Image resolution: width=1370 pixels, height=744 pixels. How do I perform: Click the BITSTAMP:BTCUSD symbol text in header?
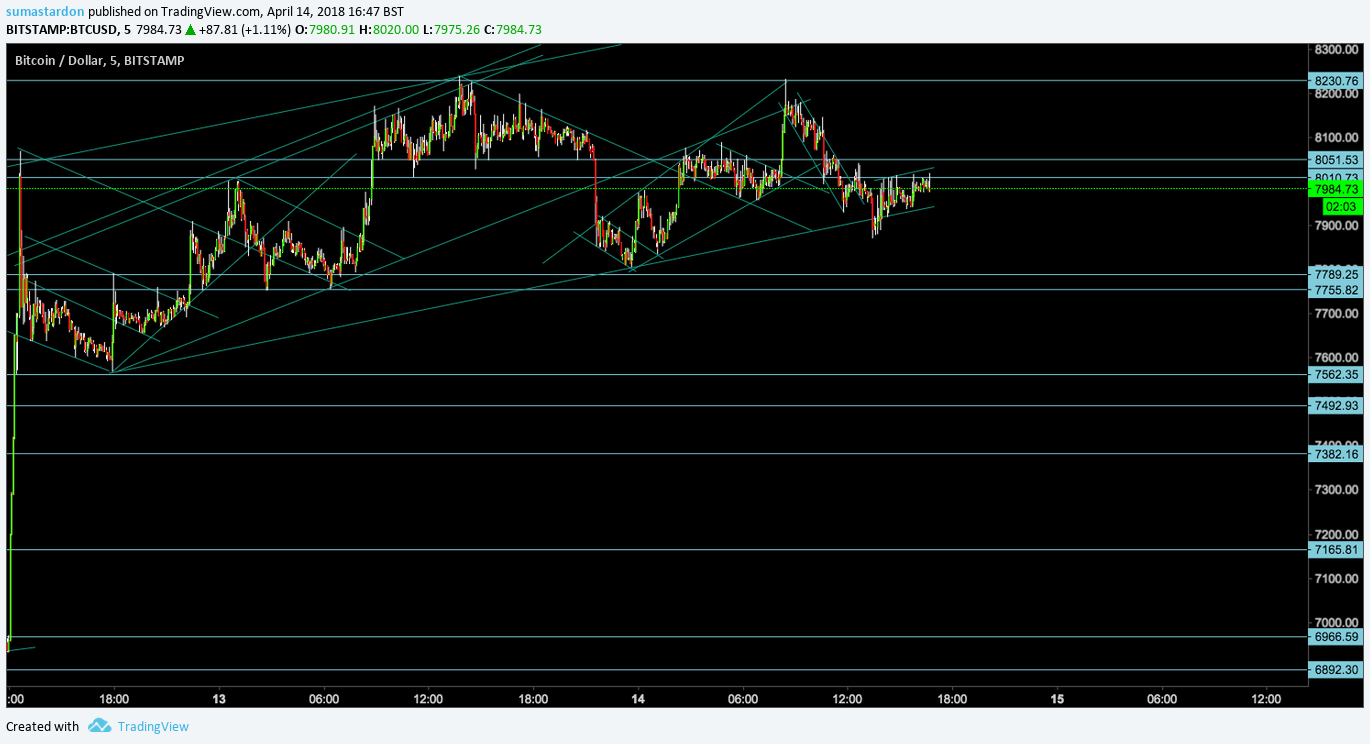[x=63, y=29]
